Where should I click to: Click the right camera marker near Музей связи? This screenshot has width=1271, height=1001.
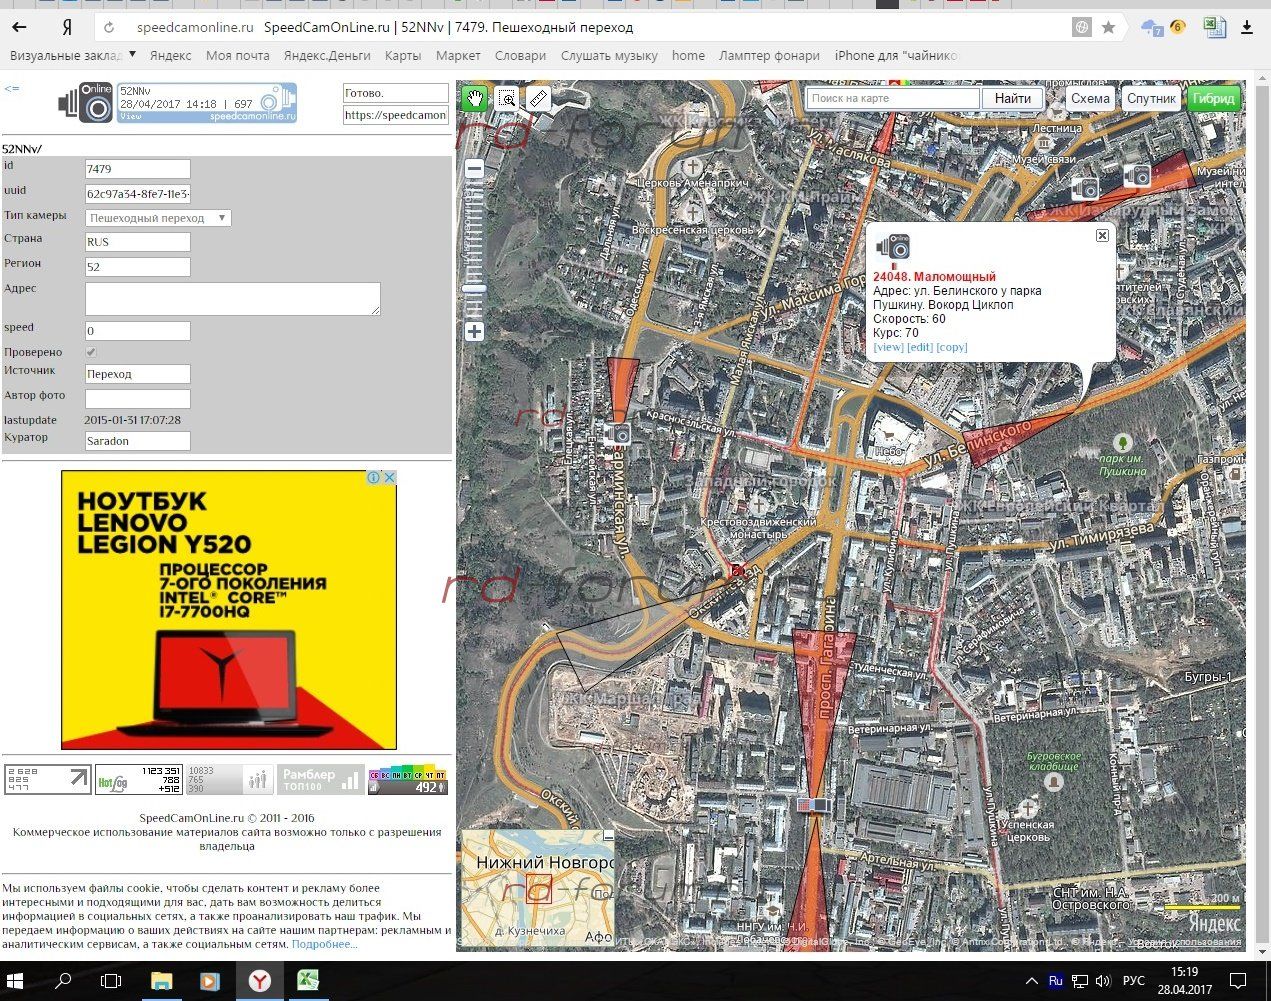click(1136, 176)
